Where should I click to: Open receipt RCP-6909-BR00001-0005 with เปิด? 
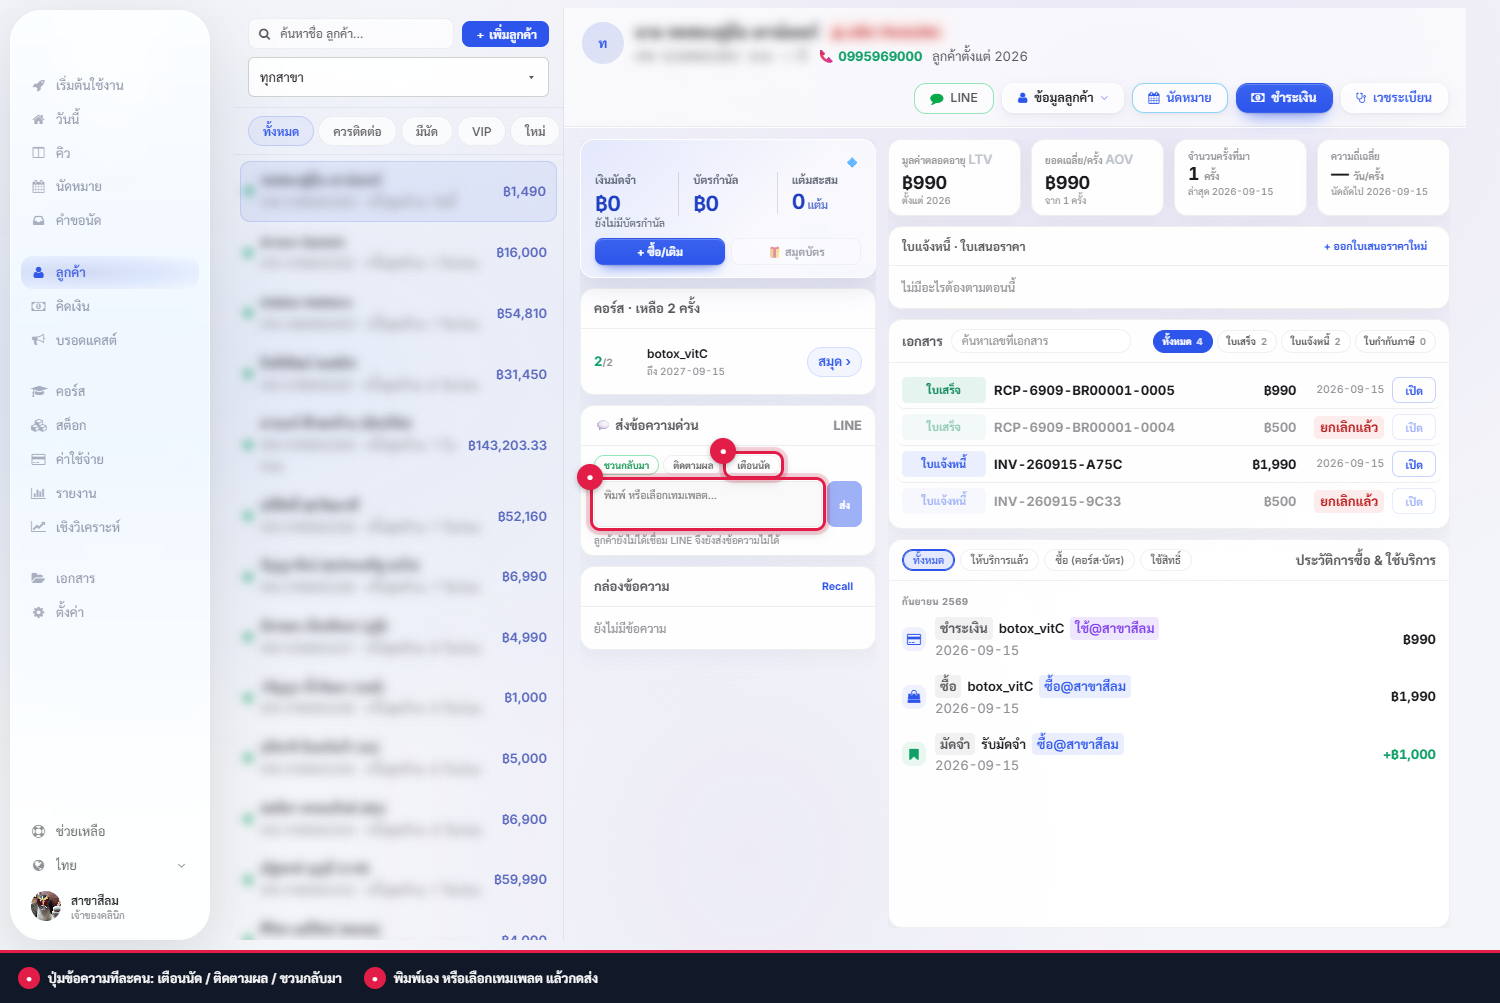(x=1414, y=390)
